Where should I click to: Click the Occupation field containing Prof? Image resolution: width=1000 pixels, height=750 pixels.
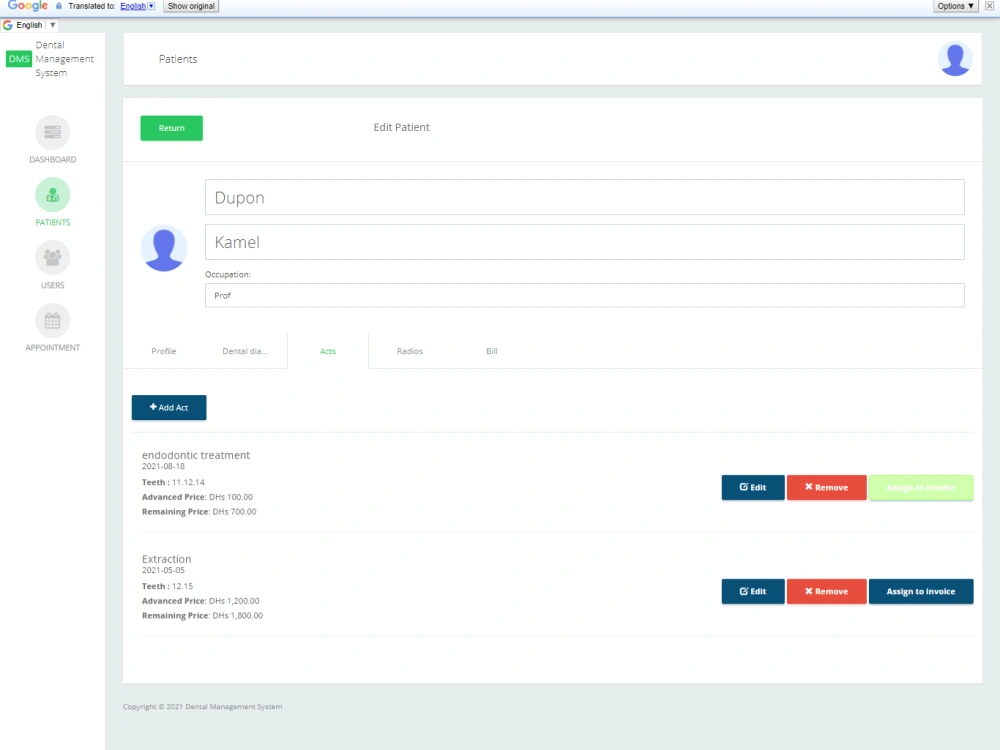point(584,295)
